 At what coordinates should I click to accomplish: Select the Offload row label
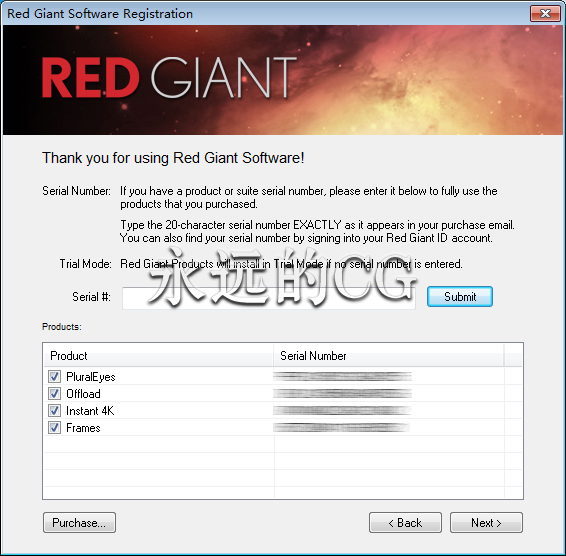pyautogui.click(x=83, y=394)
